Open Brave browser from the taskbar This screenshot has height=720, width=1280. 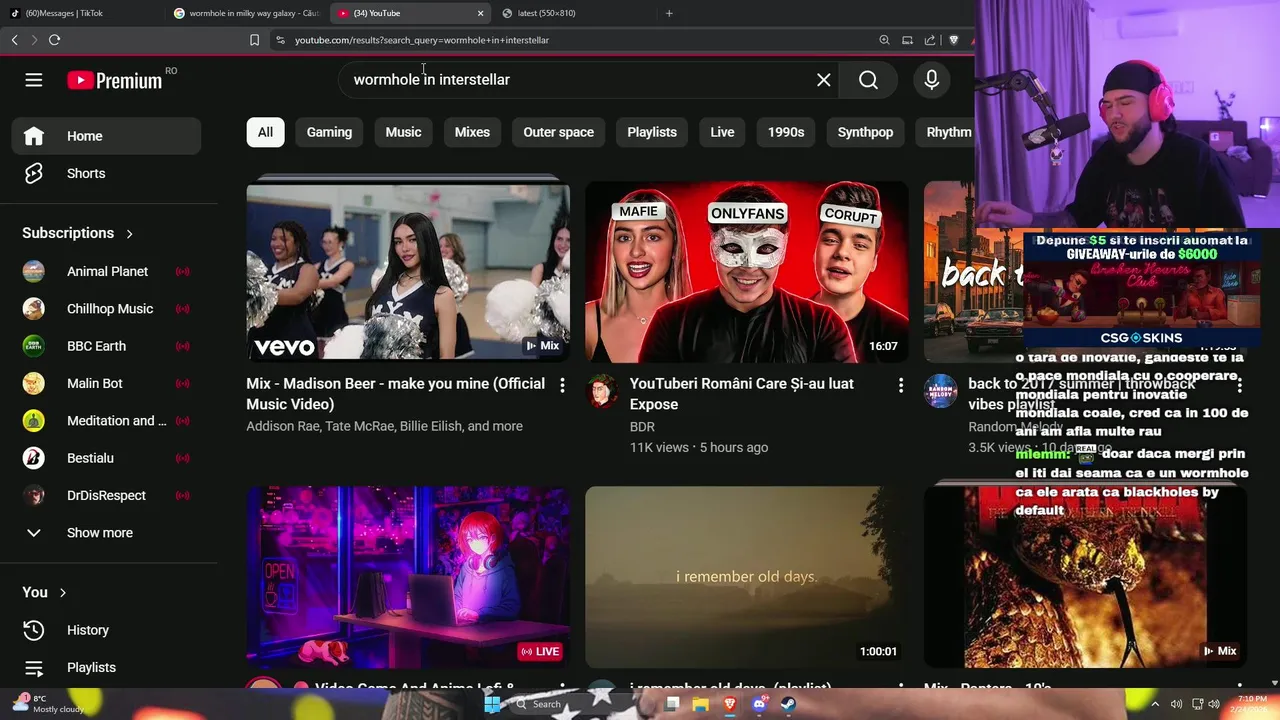click(x=730, y=704)
